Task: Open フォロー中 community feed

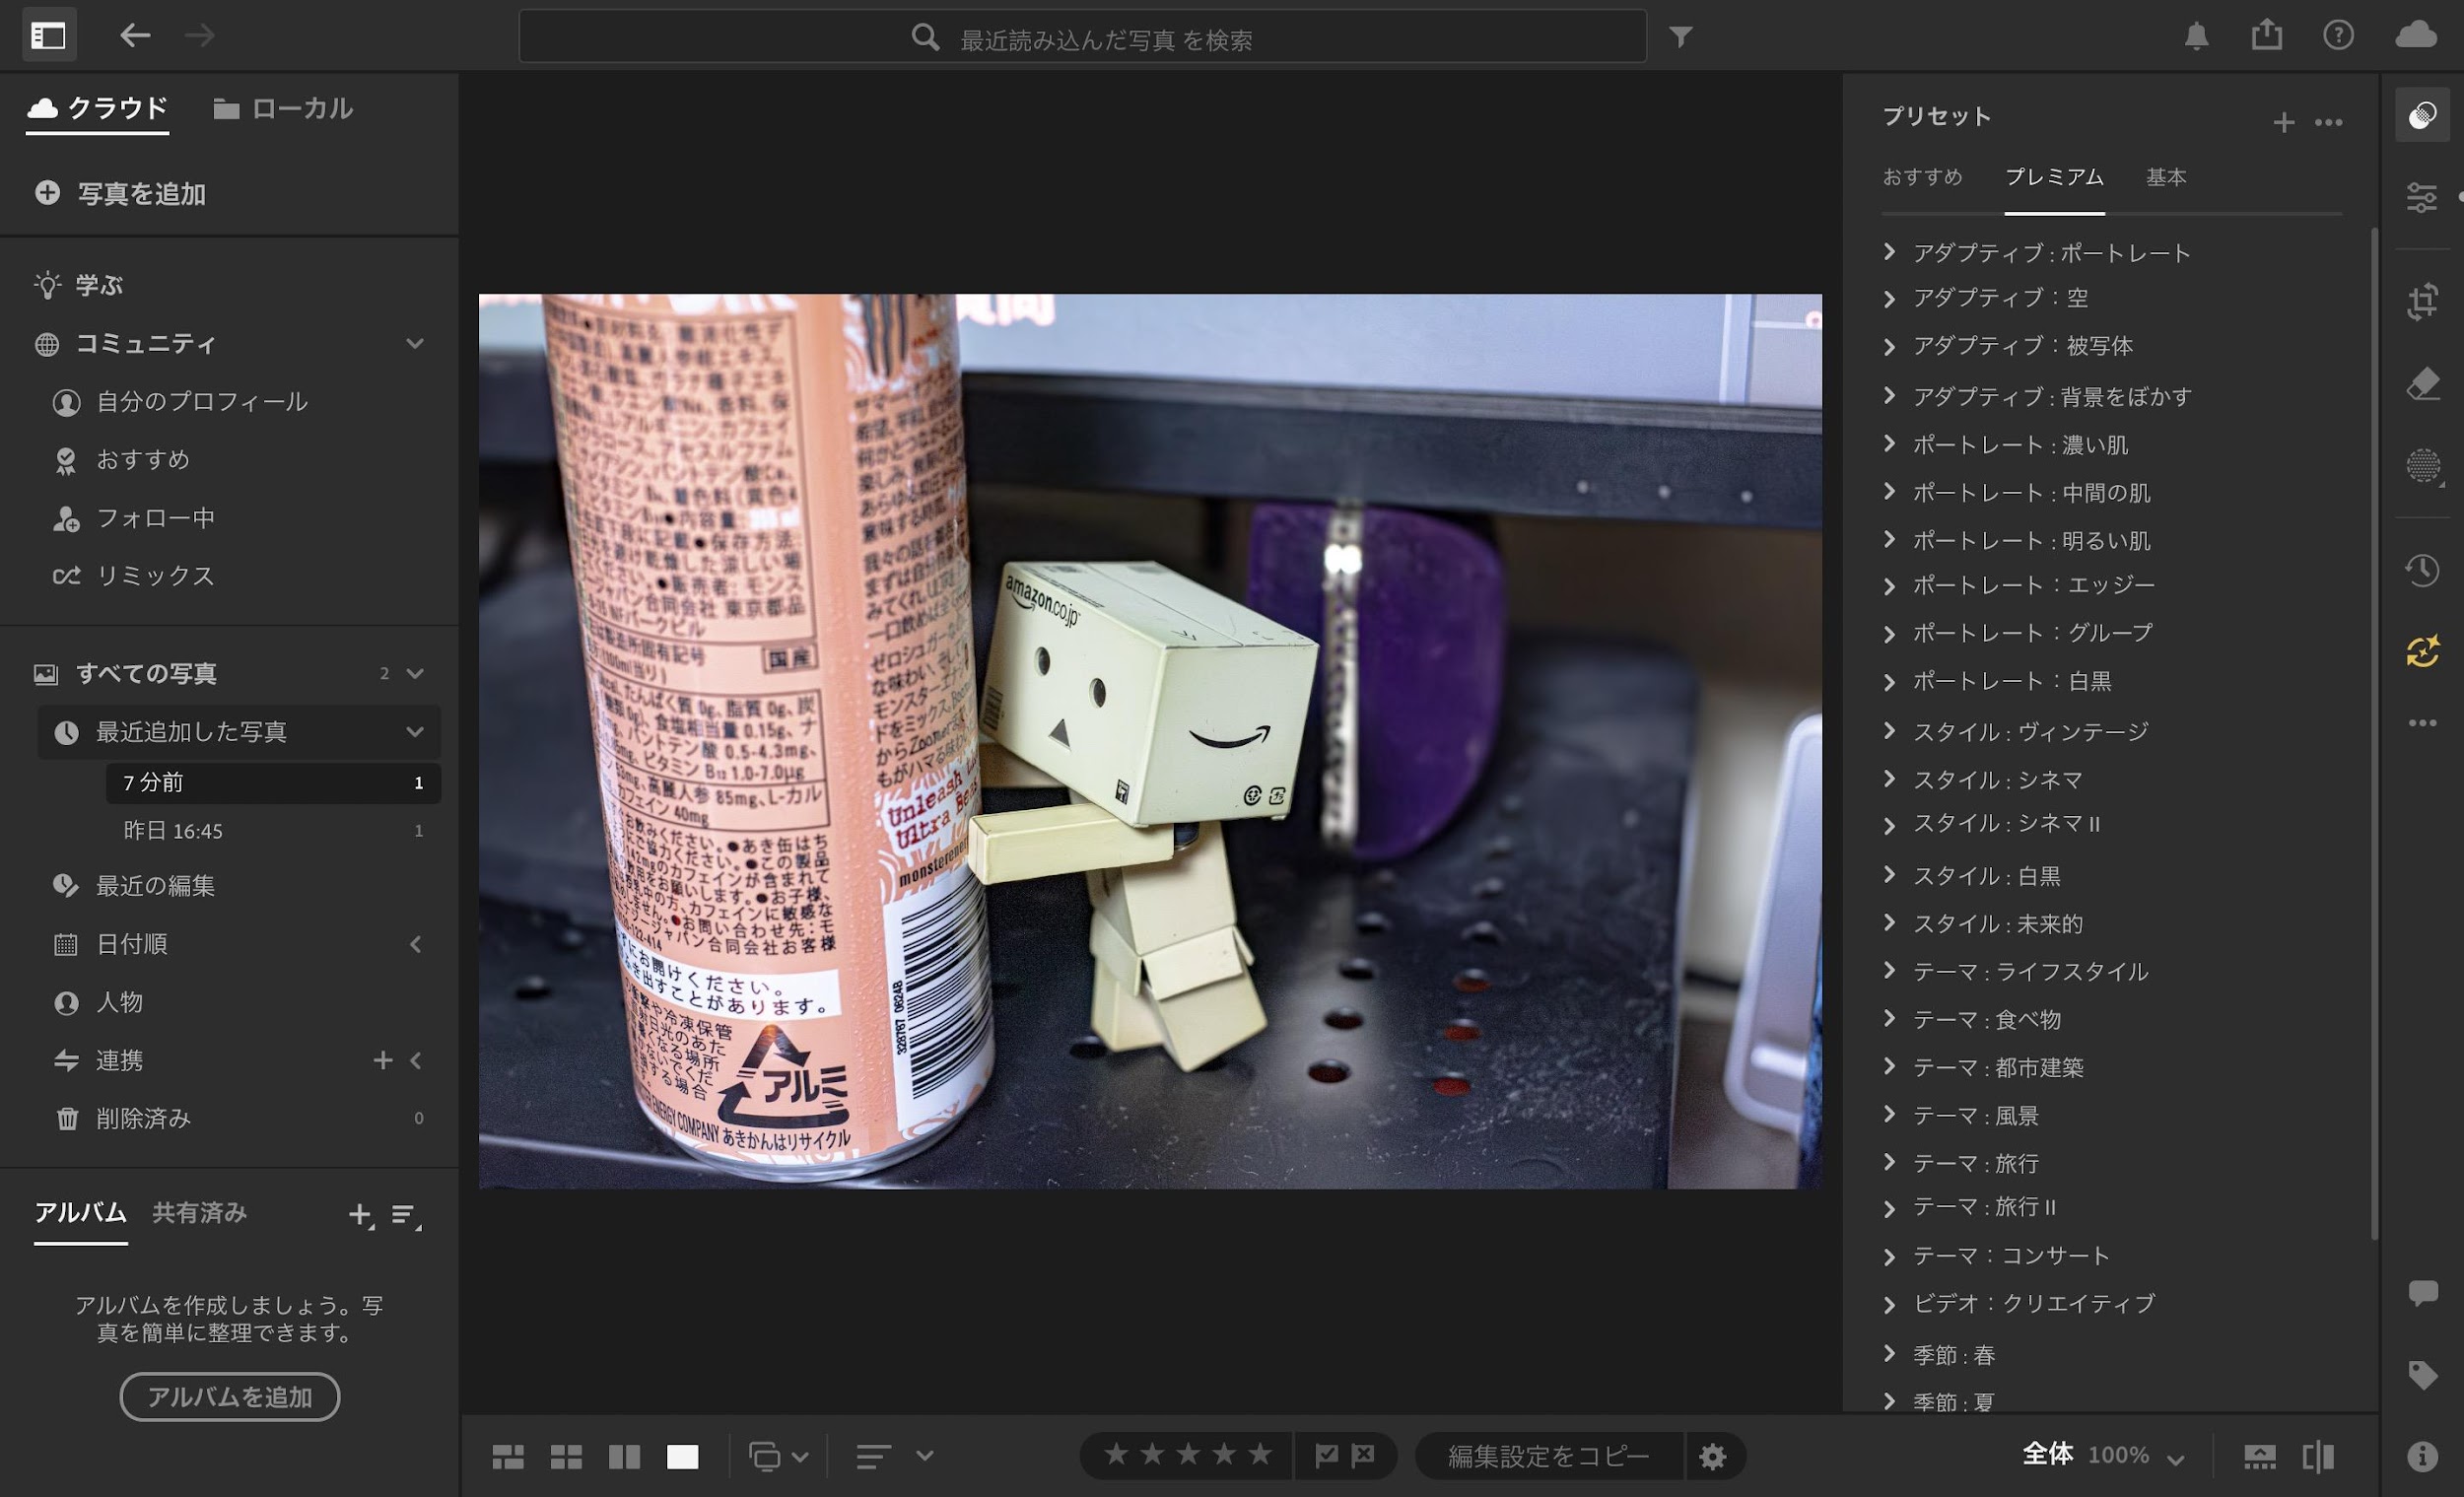Action: point(155,518)
